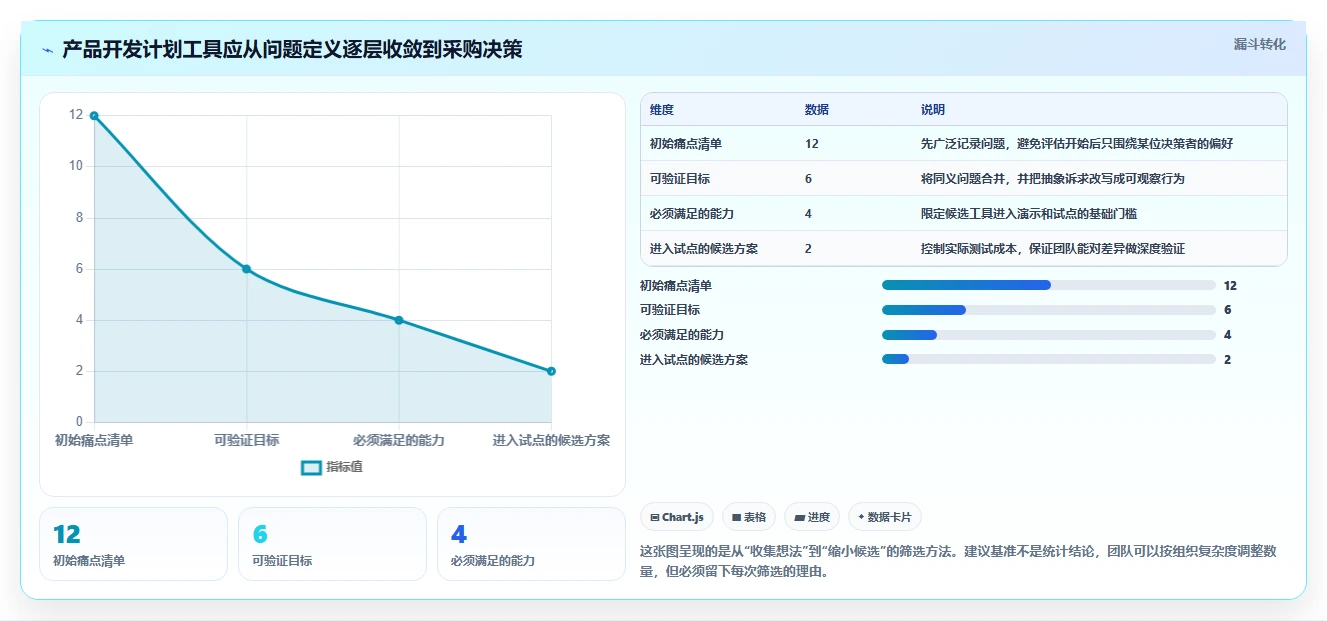Click the page title 产品开发计划工具
This screenshot has width=1327, height=621.
(x=292, y=49)
